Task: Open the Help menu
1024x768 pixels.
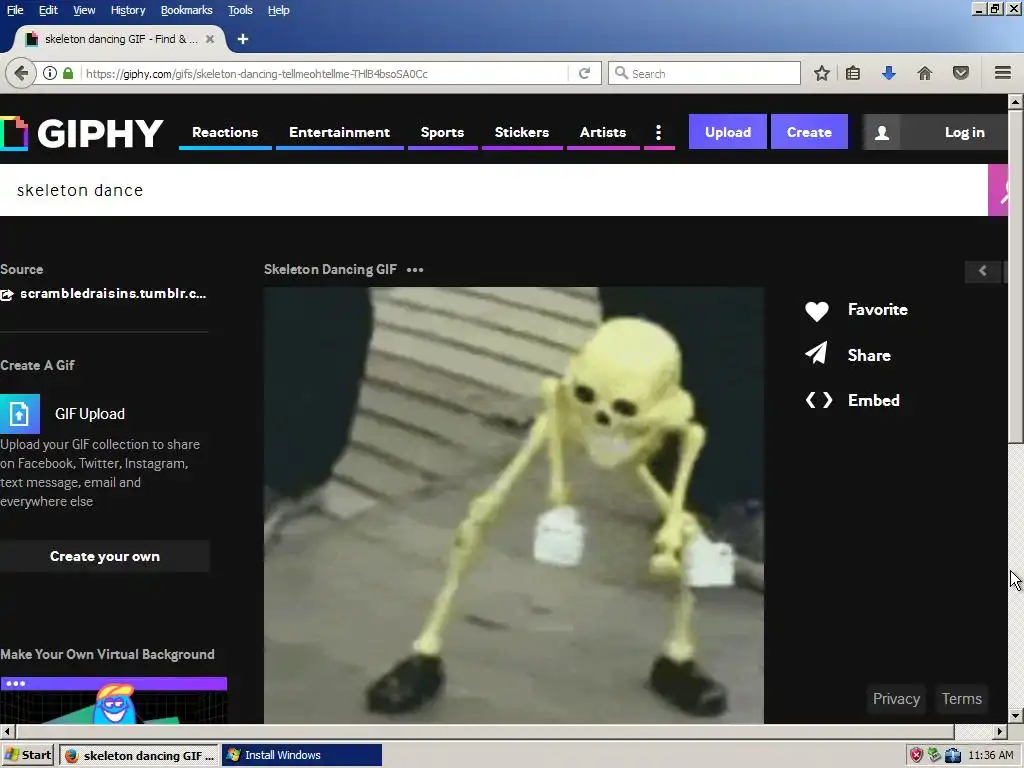Action: pos(279,10)
